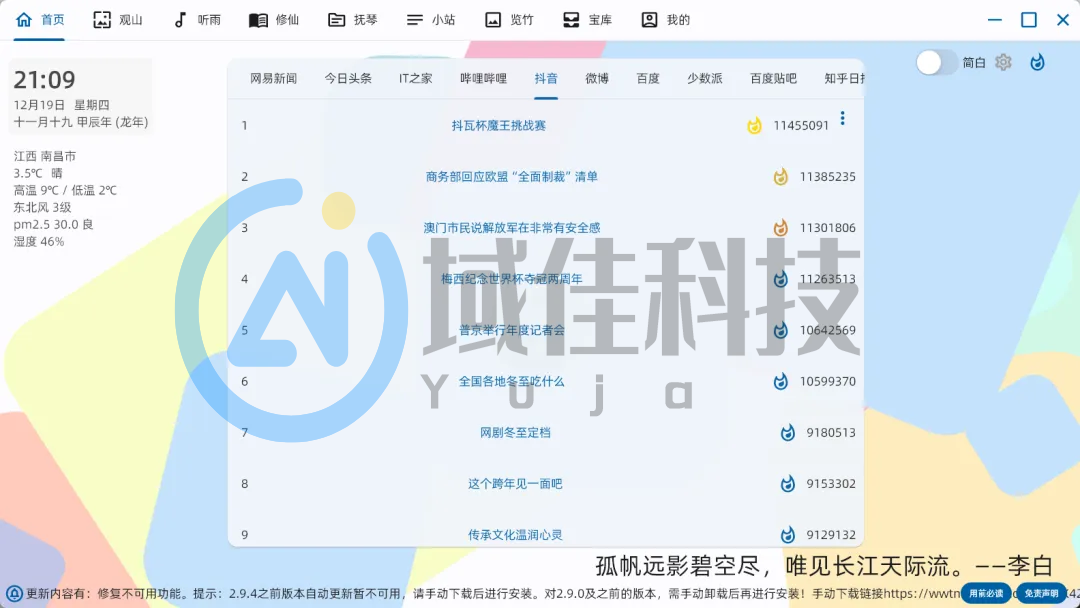Open the 首页 home tab
This screenshot has width=1080, height=608.
(x=40, y=20)
